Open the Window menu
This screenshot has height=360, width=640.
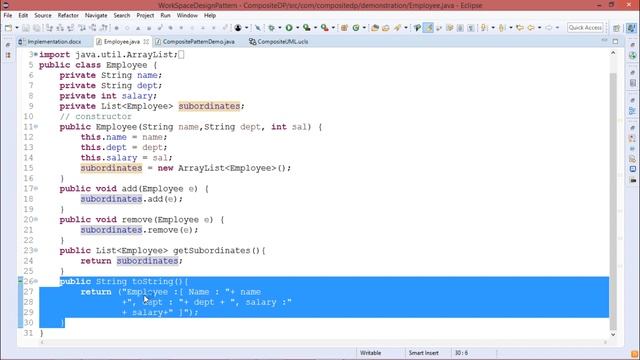pos(187,15)
